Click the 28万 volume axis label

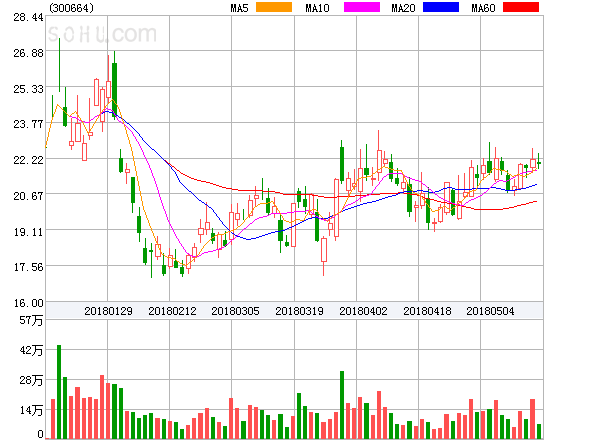[31, 380]
